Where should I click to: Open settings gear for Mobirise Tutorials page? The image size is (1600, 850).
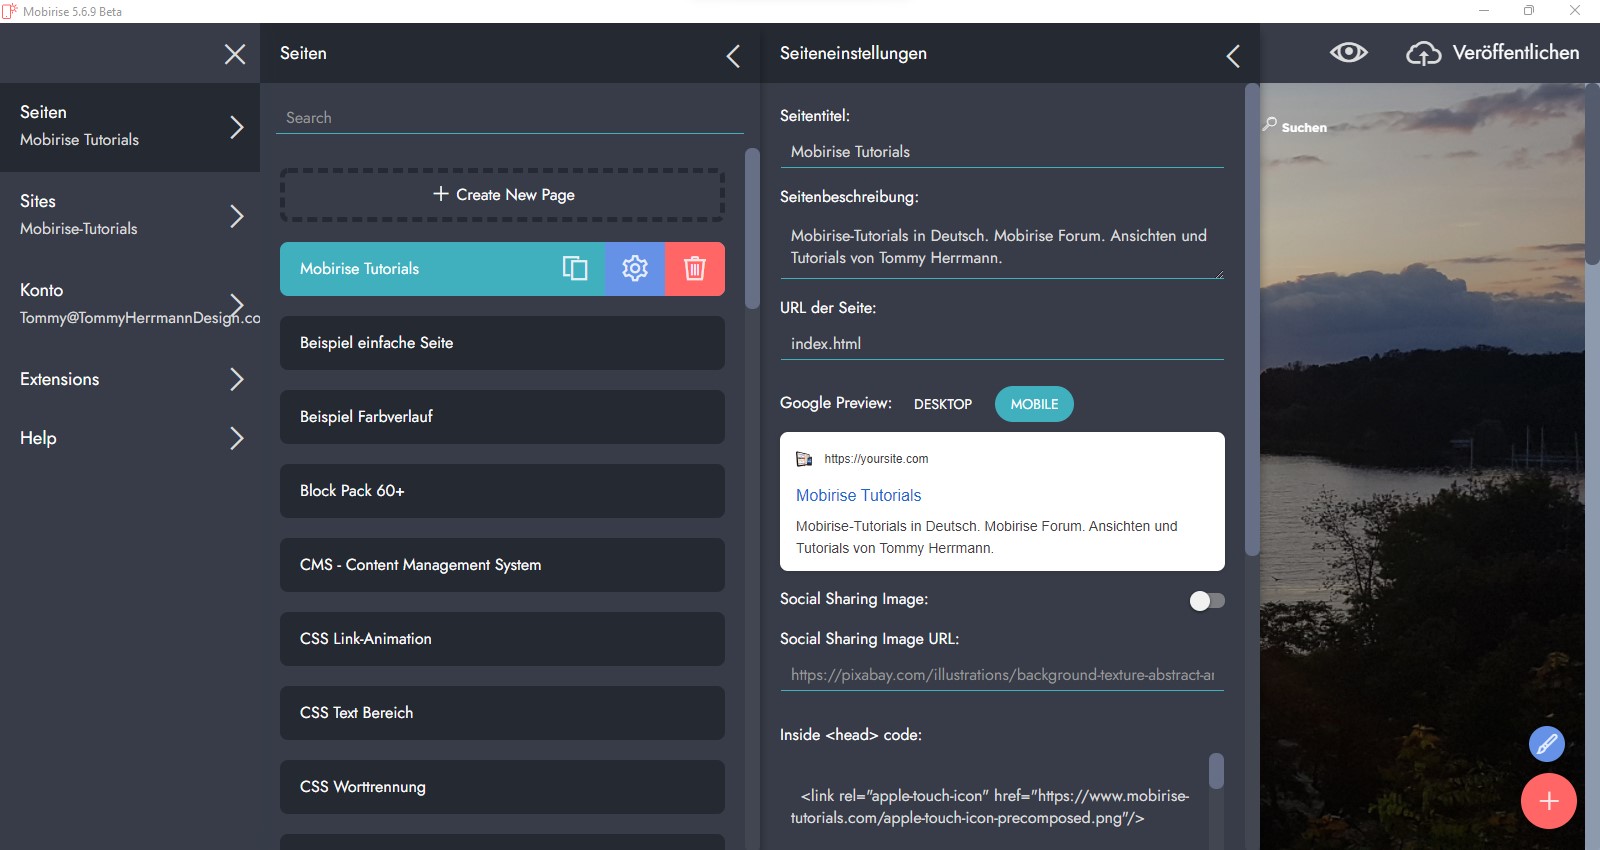click(635, 268)
